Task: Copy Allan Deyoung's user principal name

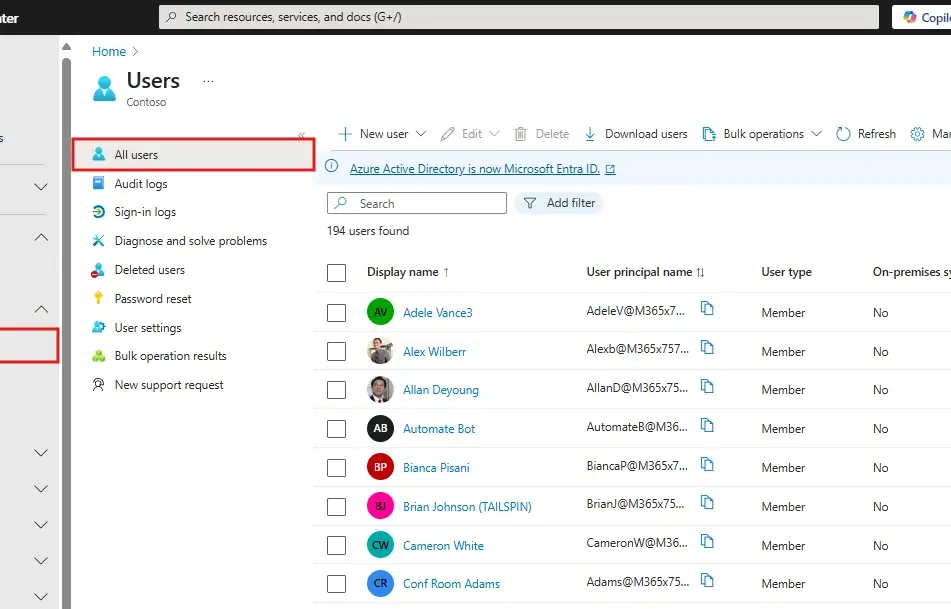Action: point(707,386)
